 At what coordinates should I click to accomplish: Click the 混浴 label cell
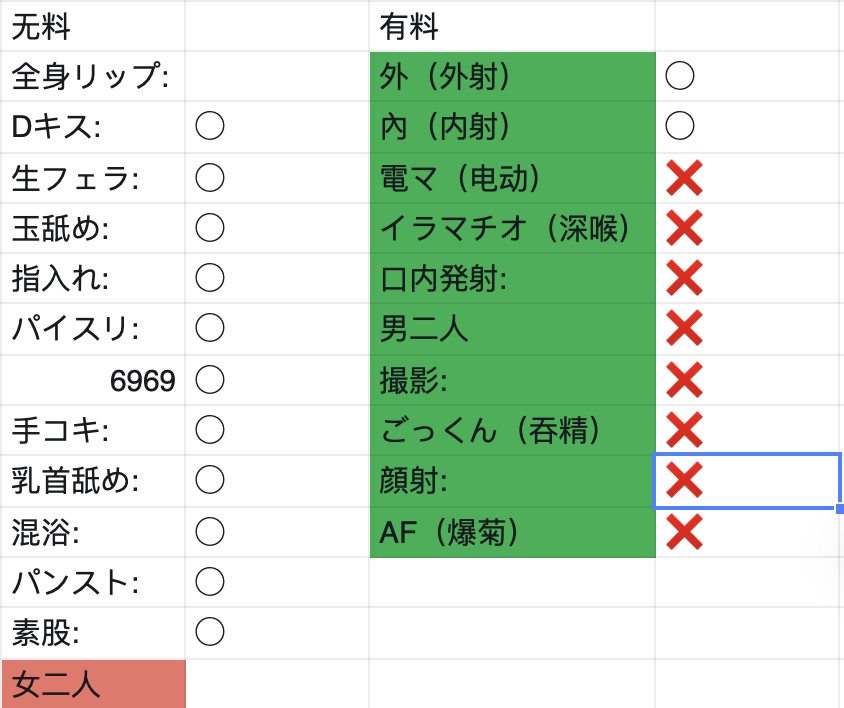(x=93, y=532)
